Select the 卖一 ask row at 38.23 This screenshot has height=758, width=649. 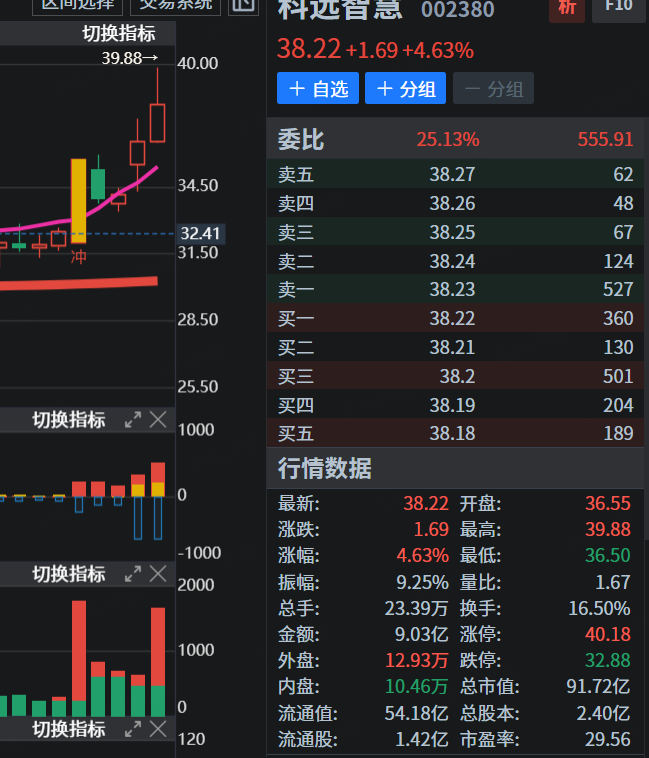tap(455, 289)
